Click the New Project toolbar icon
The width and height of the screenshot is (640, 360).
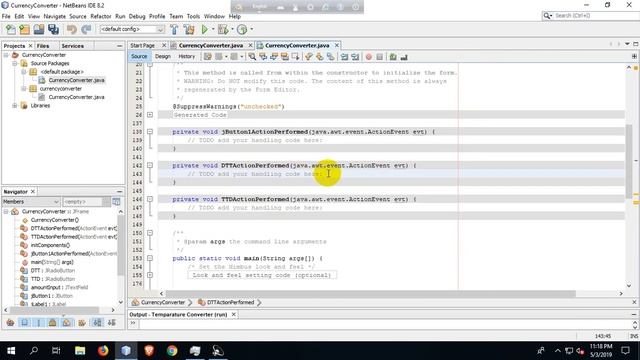click(24, 29)
